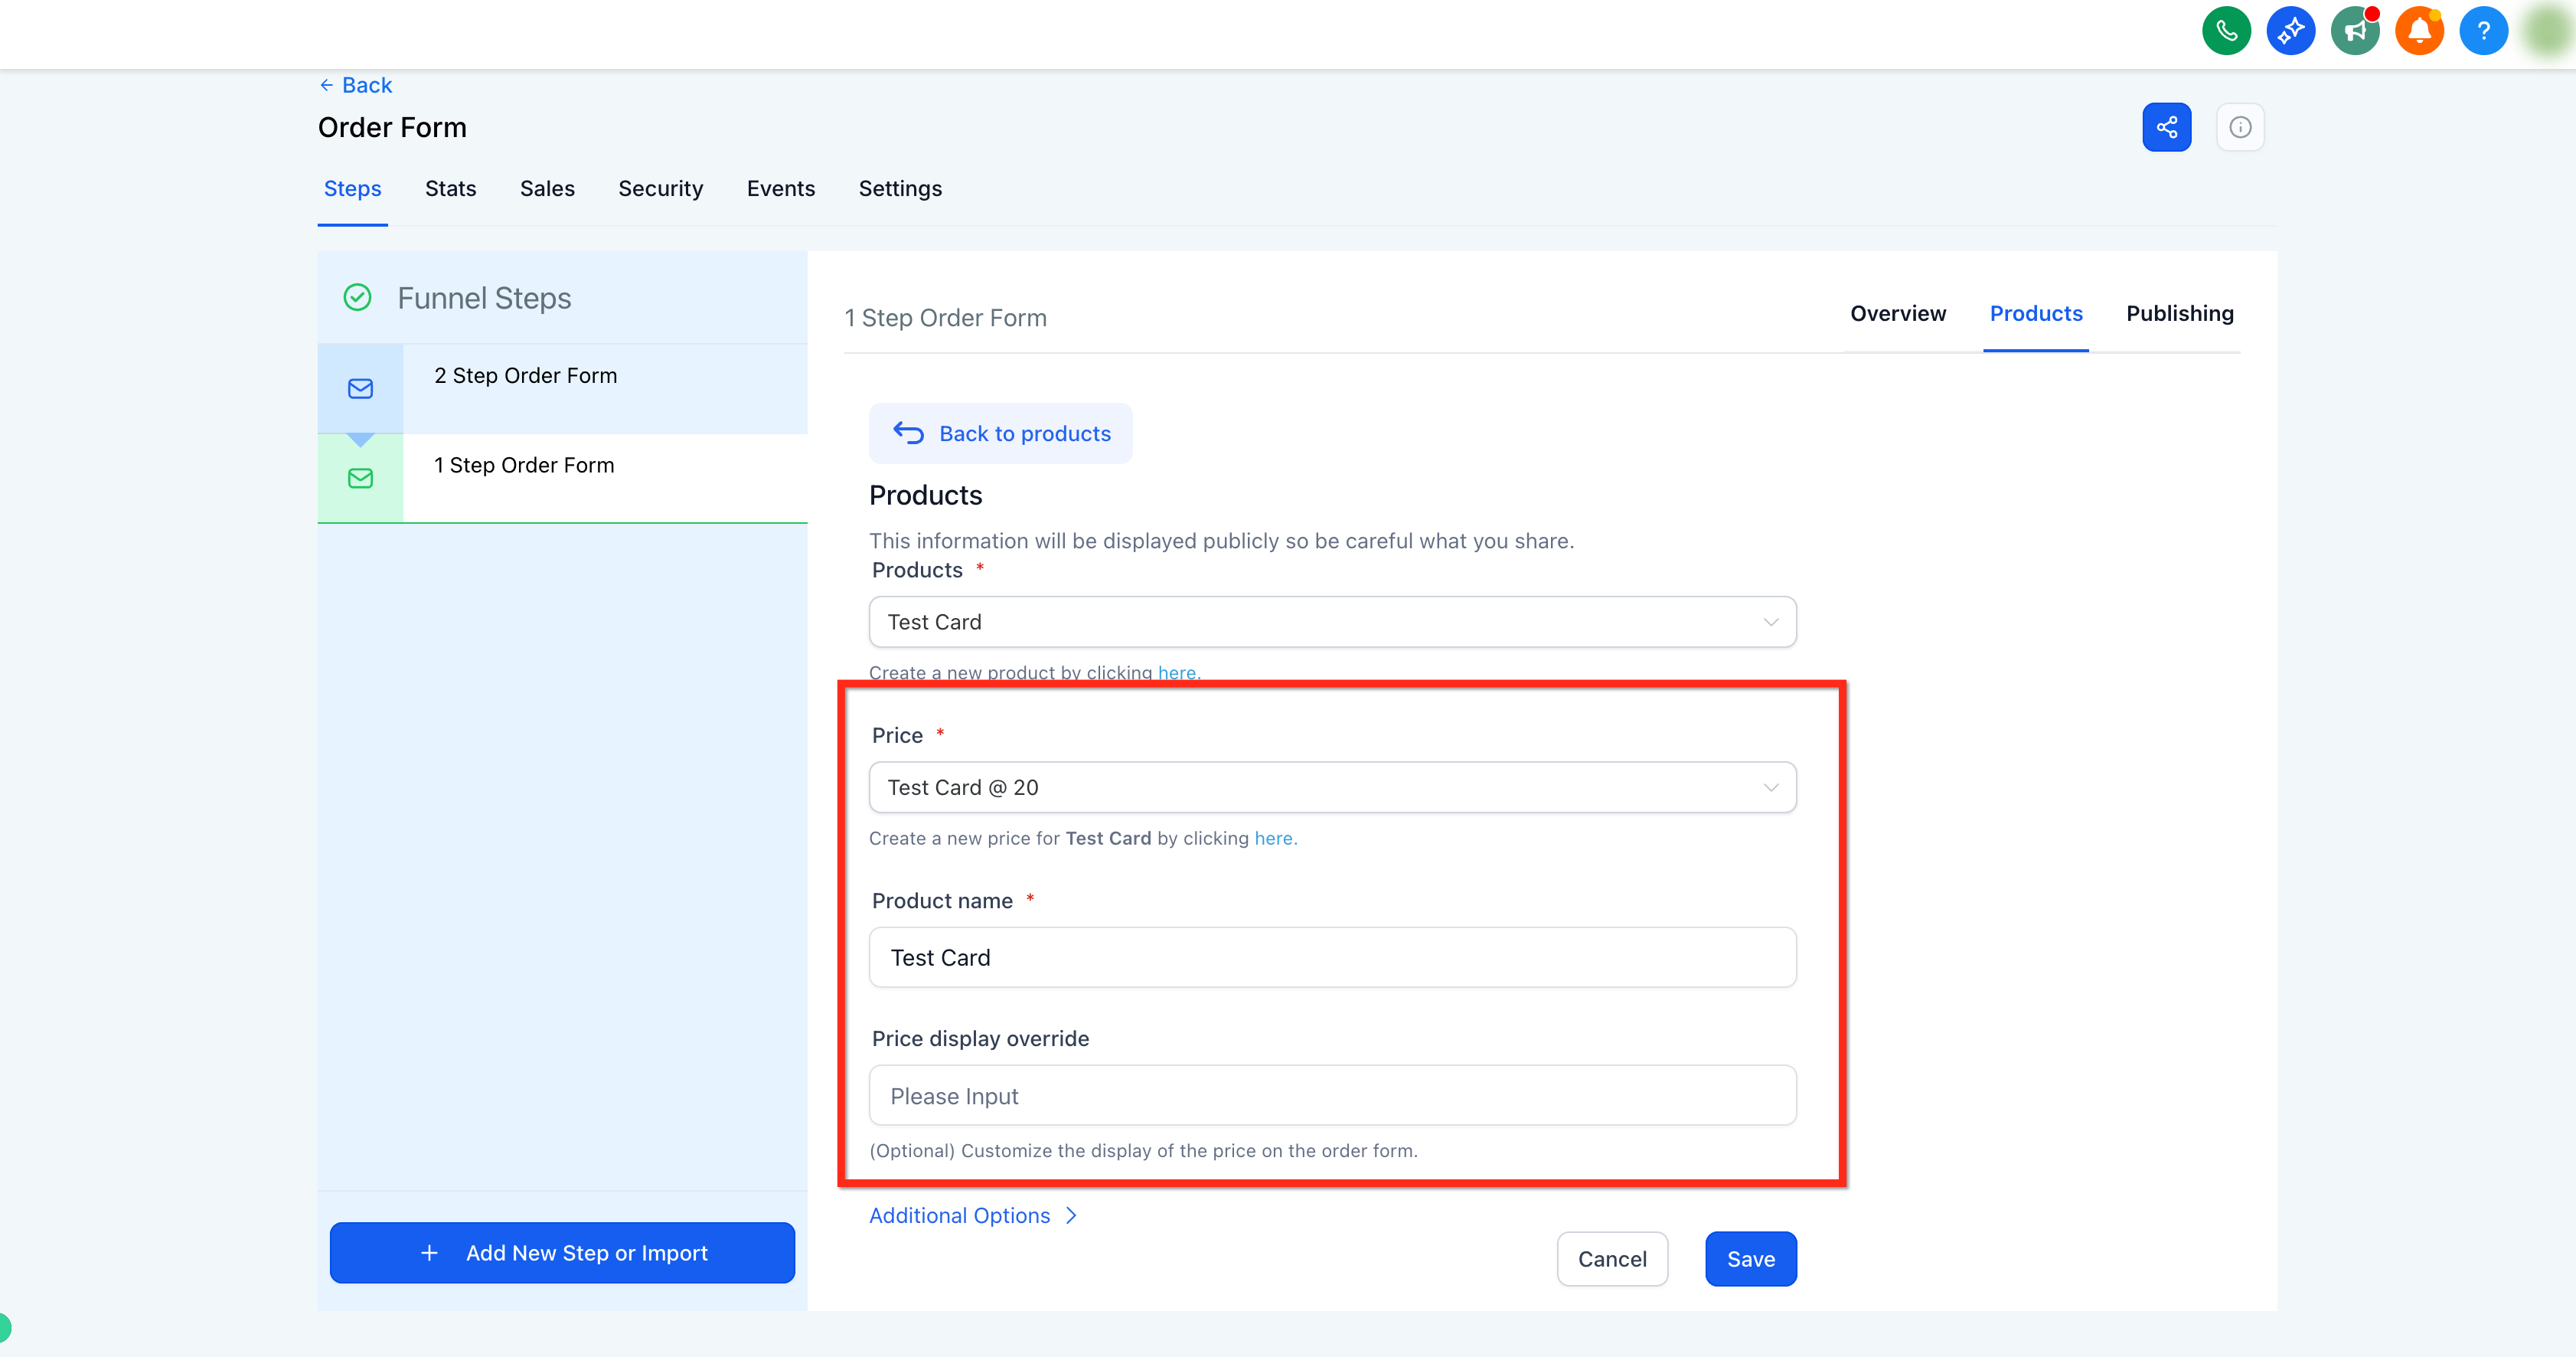Viewport: 2576px width, 1357px height.
Task: Click Back to products button
Action: coord(1001,434)
